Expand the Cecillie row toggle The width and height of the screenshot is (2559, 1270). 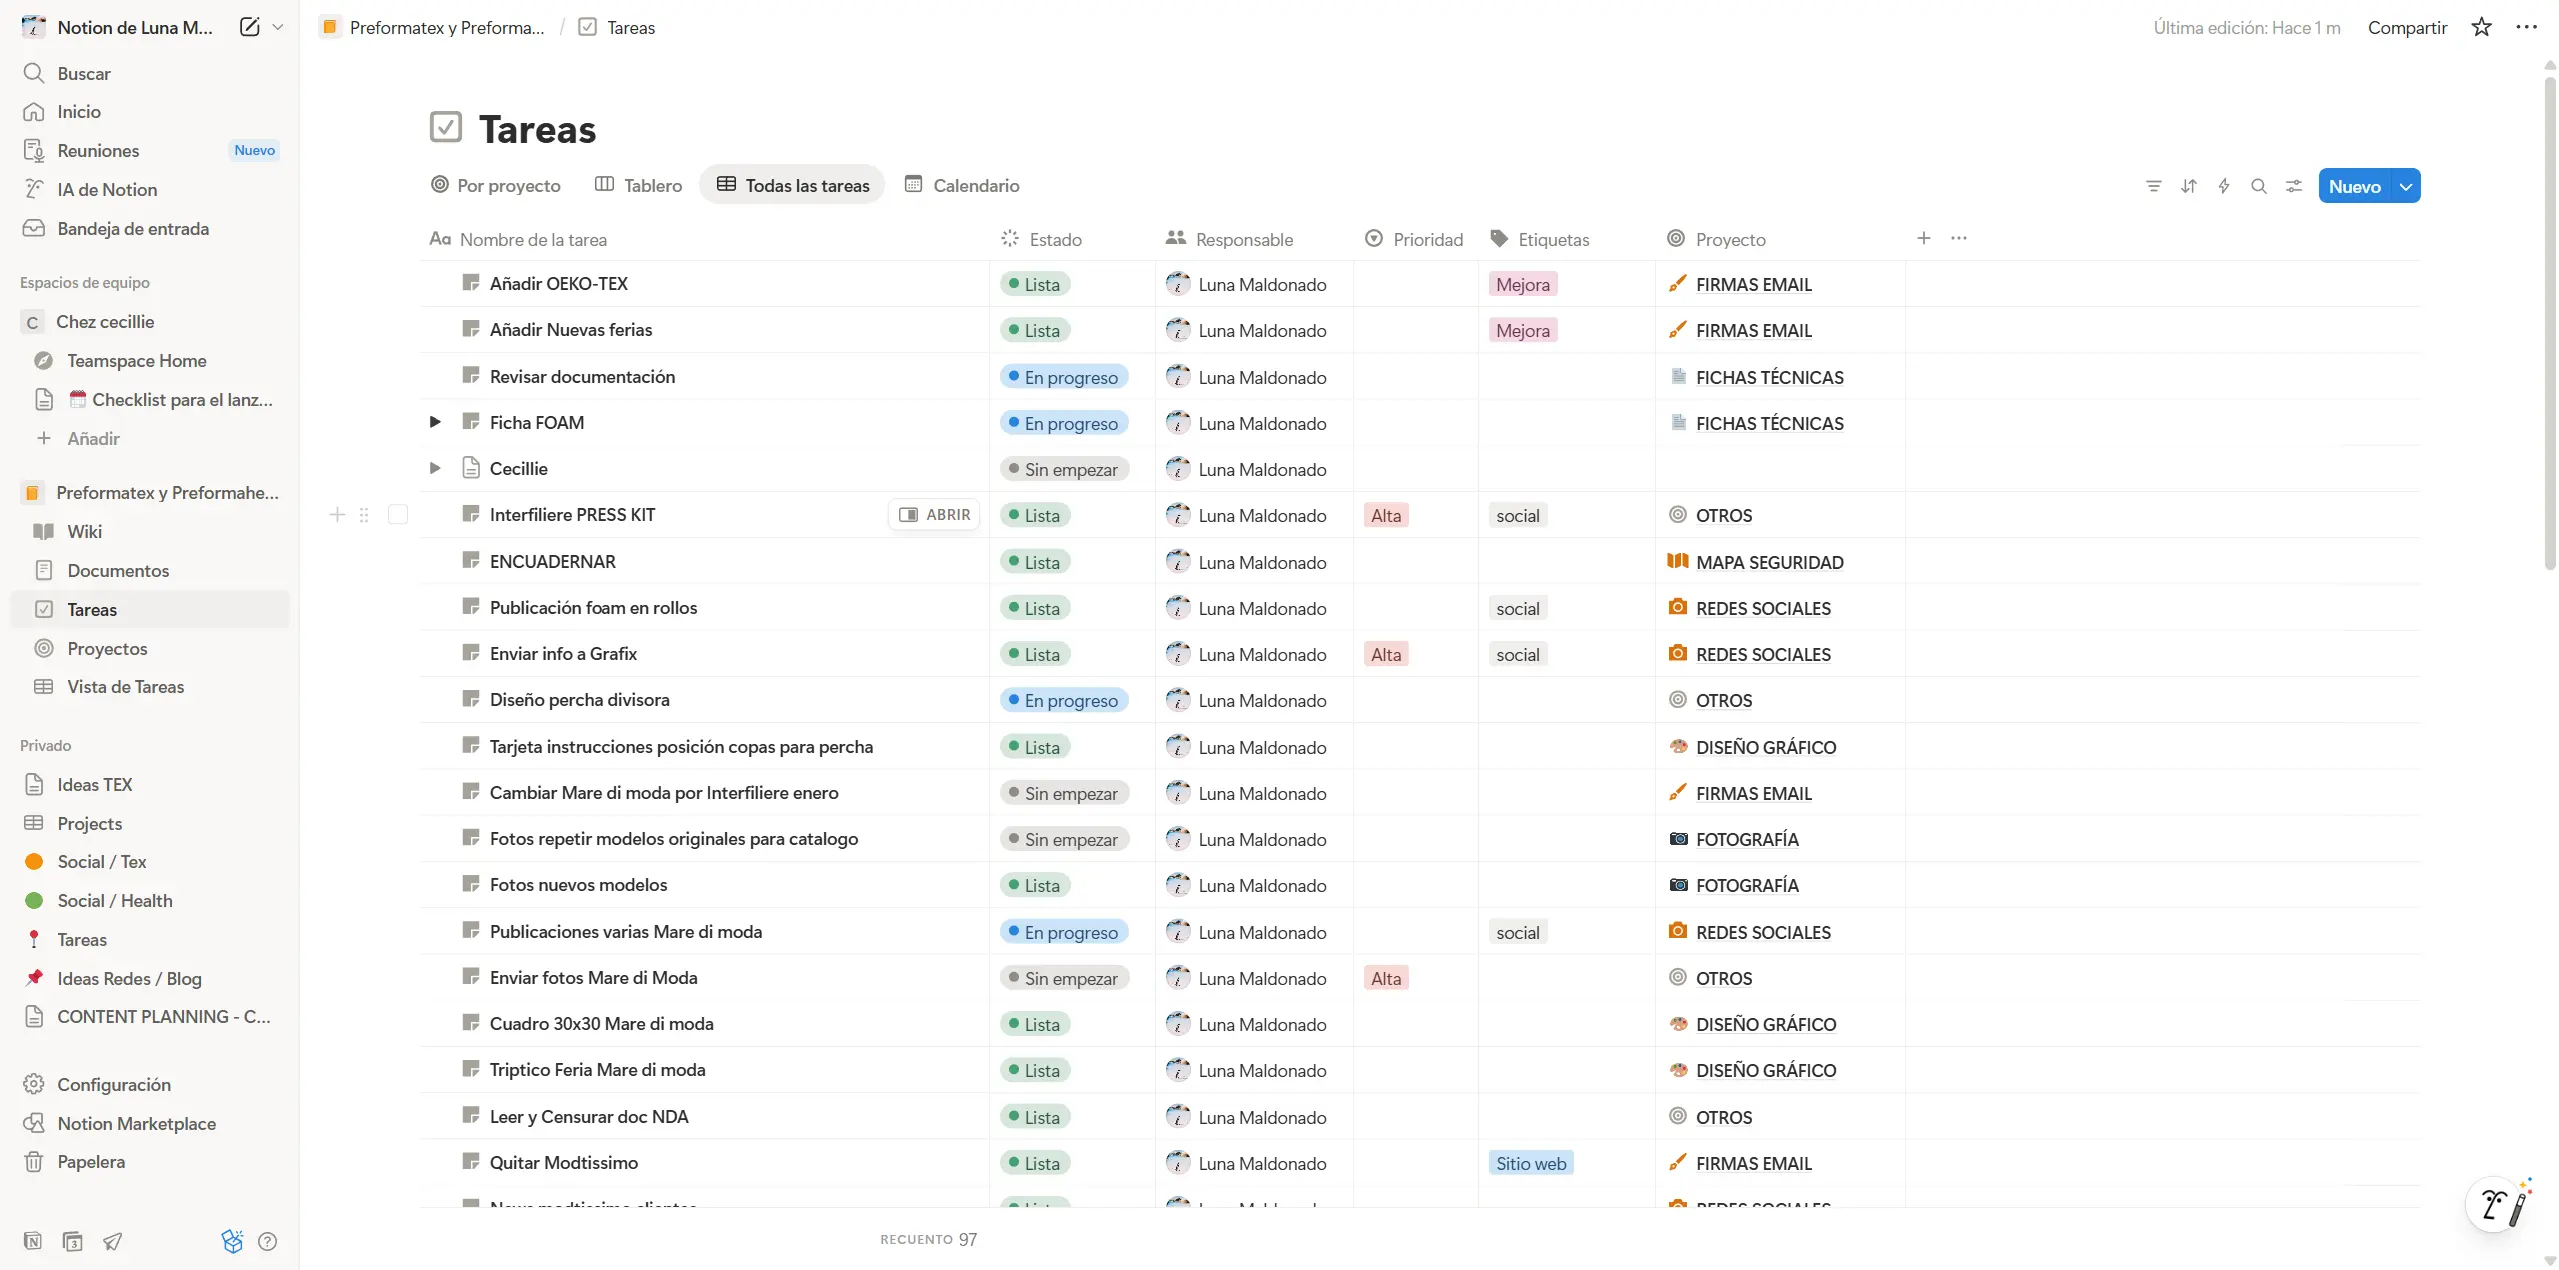tap(435, 468)
